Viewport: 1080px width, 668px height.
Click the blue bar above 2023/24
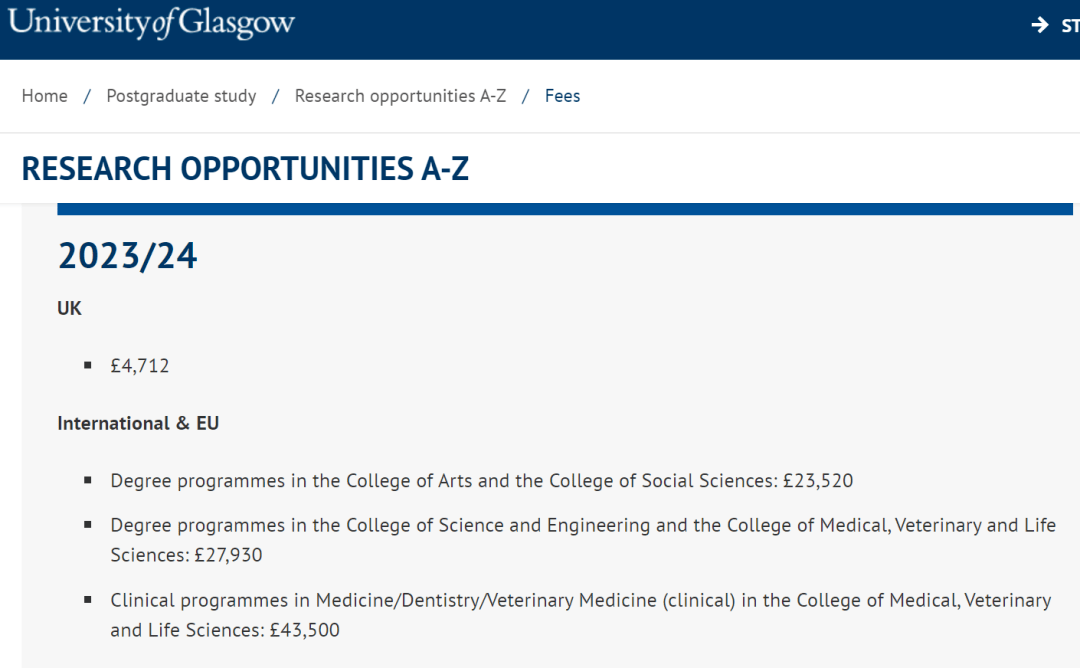point(565,209)
